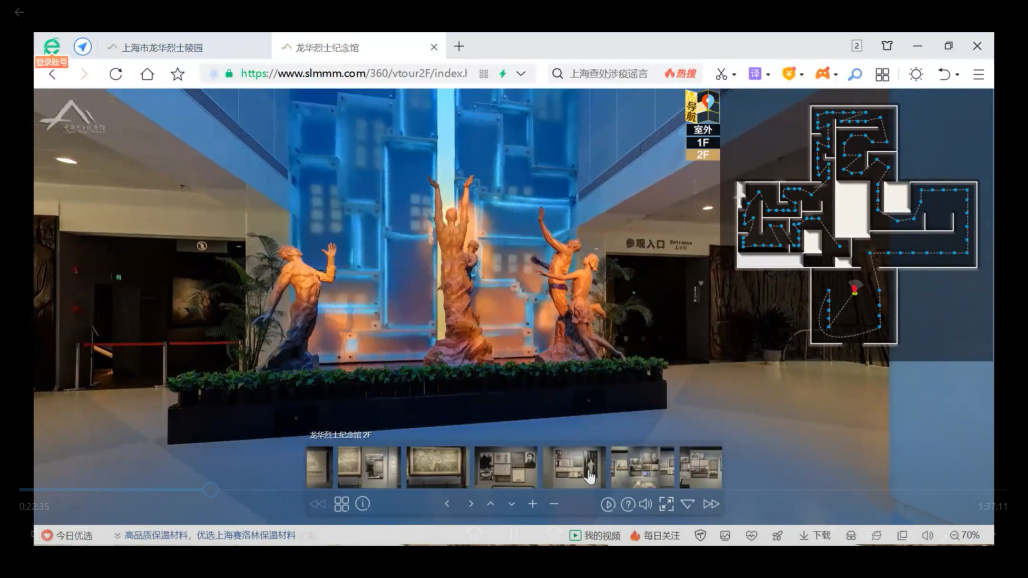The height and width of the screenshot is (578, 1028).
Task: Zoom out the panorama with minus icon
Action: click(x=554, y=504)
